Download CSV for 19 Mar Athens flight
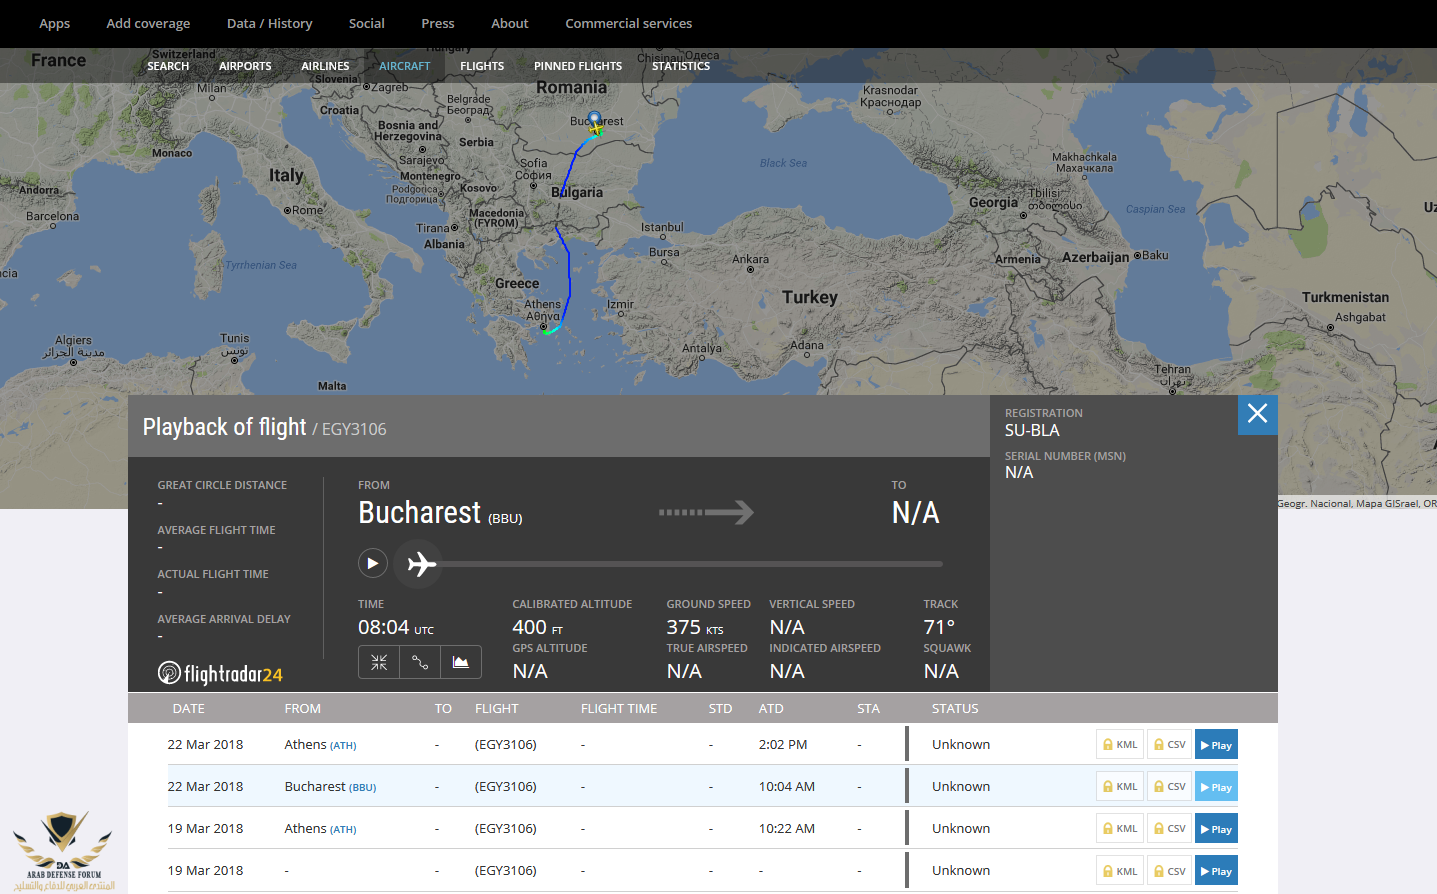1437x894 pixels. [x=1169, y=829]
